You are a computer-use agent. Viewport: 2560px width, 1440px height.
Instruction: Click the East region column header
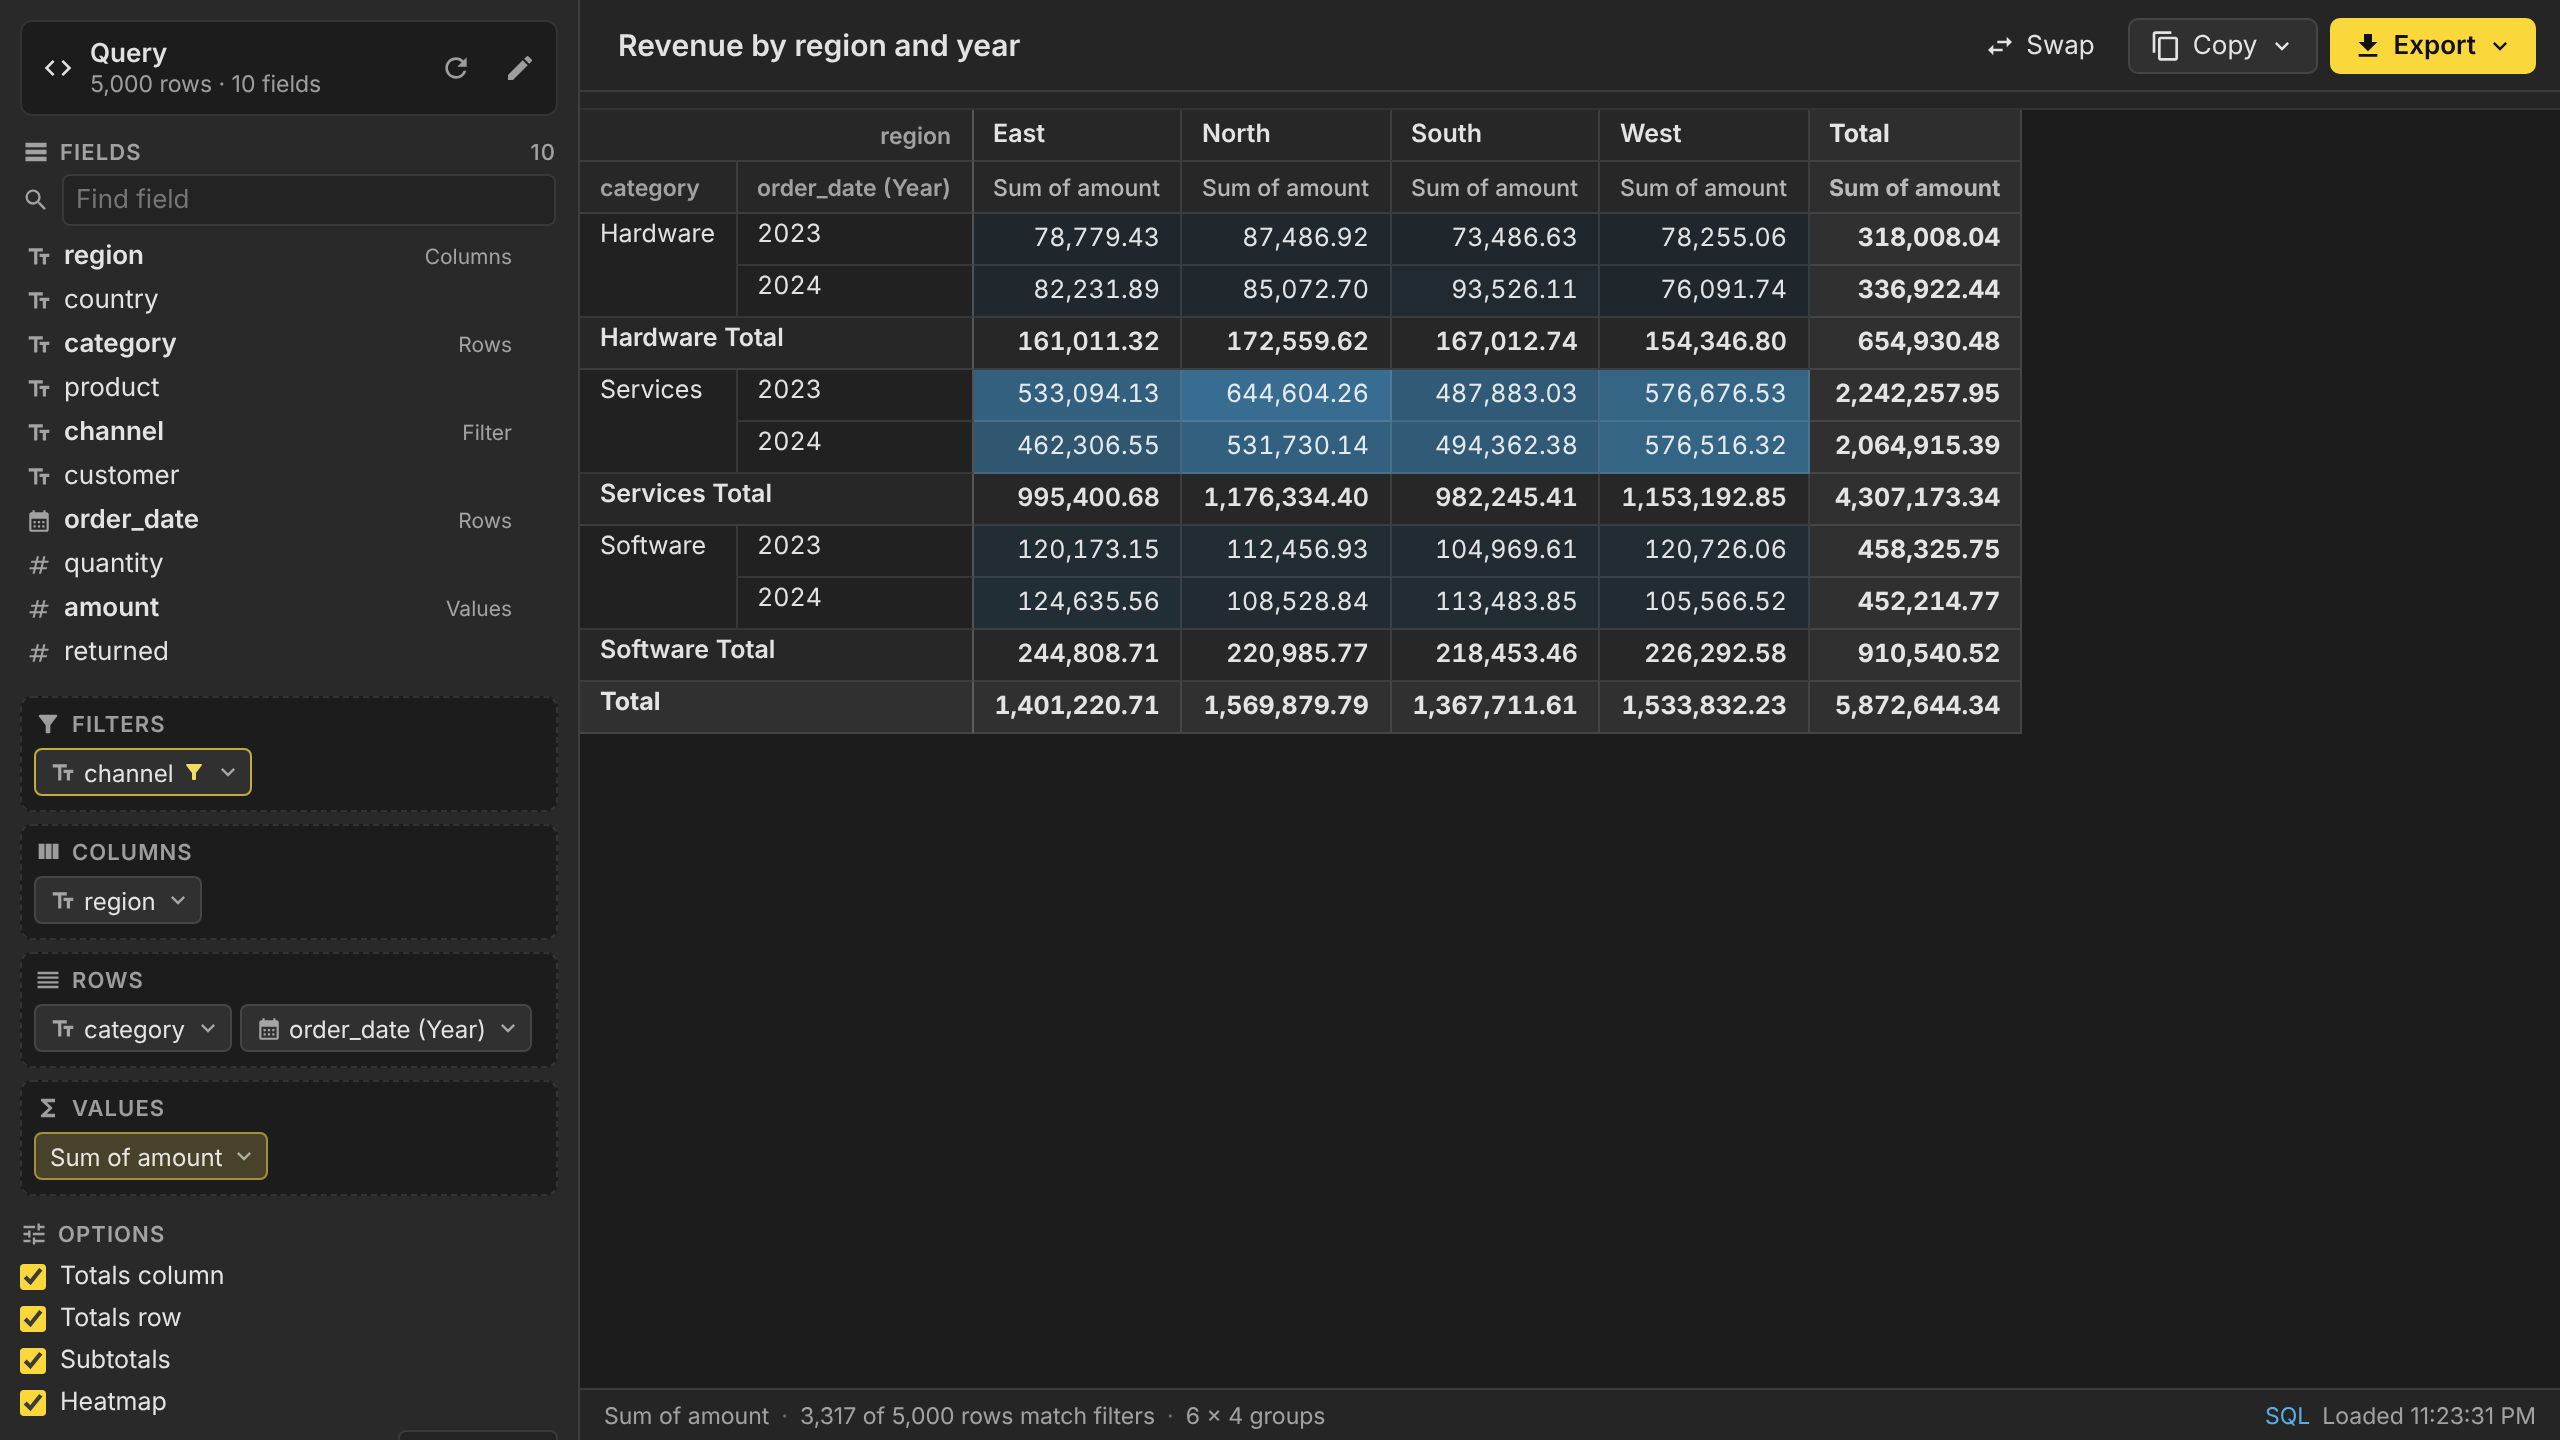pos(1077,134)
